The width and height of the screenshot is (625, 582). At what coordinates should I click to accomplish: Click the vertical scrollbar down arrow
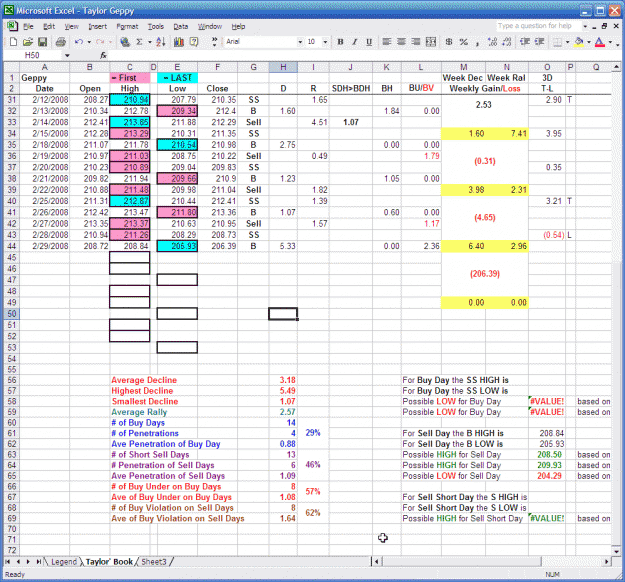coord(616,552)
